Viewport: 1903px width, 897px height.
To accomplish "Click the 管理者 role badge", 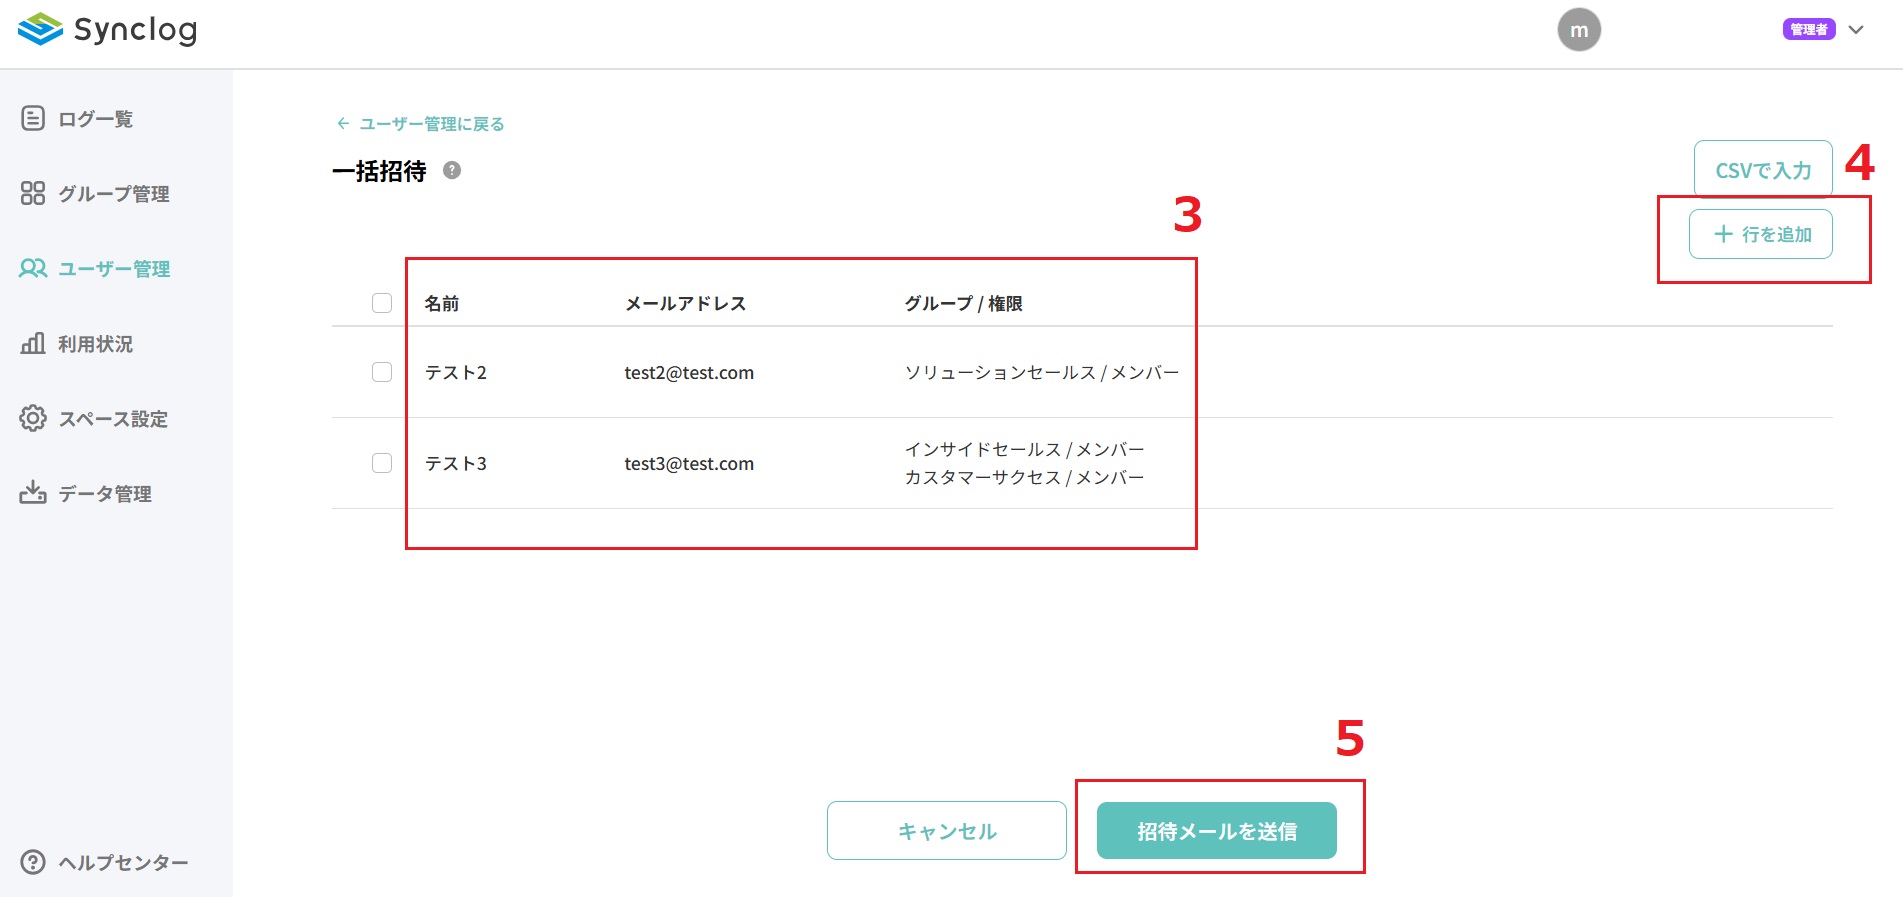I will (1809, 30).
